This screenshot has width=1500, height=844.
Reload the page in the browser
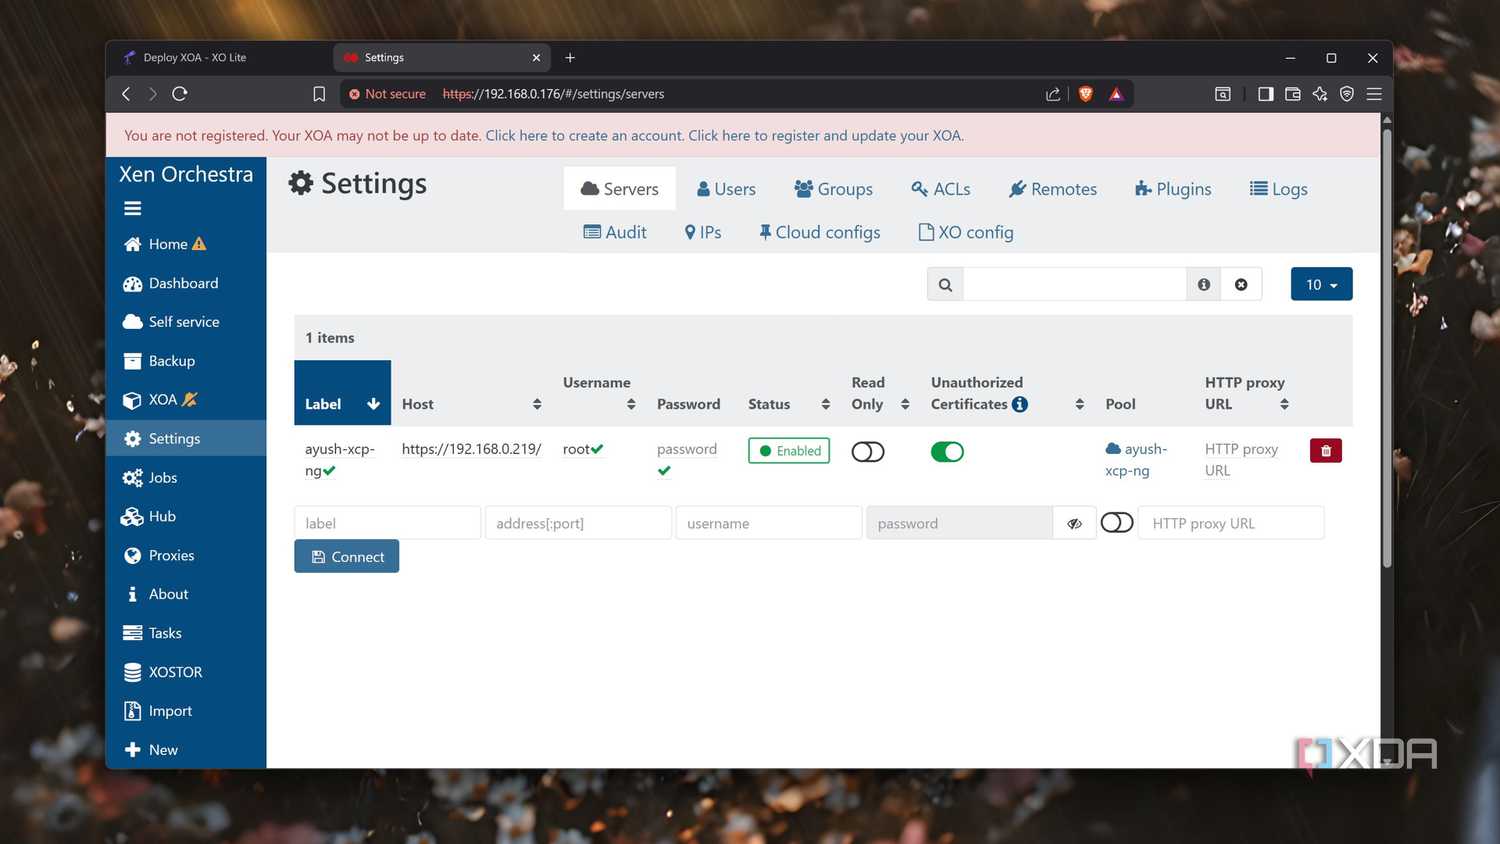click(180, 94)
